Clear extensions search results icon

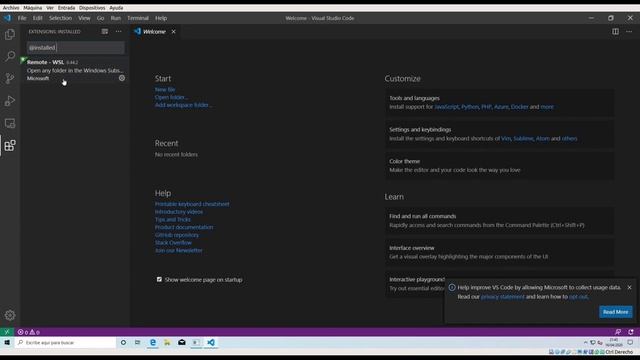pos(105,31)
